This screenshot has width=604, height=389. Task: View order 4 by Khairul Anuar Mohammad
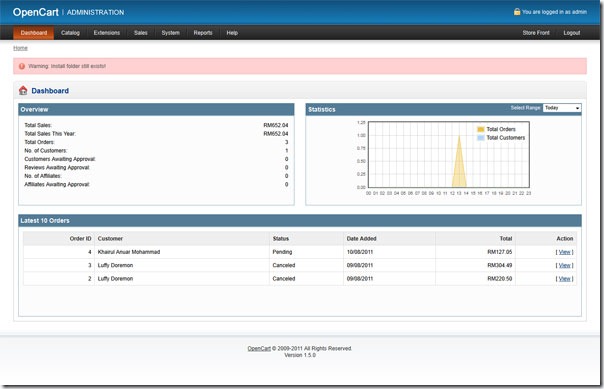(564, 252)
